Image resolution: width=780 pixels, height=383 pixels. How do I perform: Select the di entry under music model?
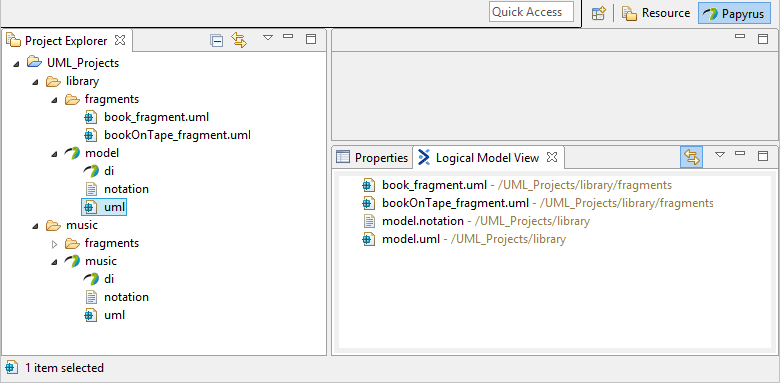tap(109, 279)
